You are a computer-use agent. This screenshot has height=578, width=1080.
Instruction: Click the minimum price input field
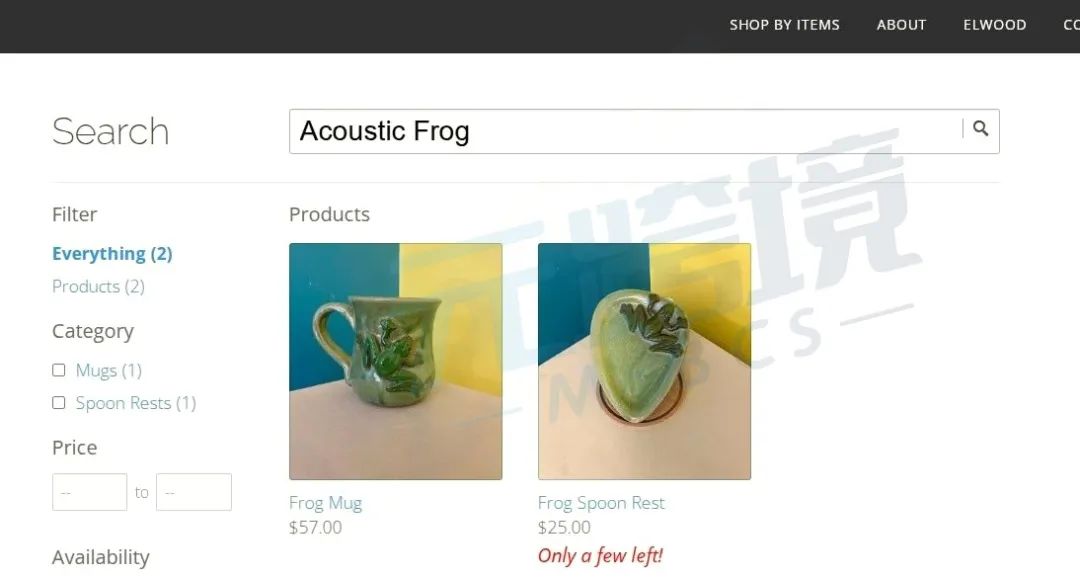[90, 492]
